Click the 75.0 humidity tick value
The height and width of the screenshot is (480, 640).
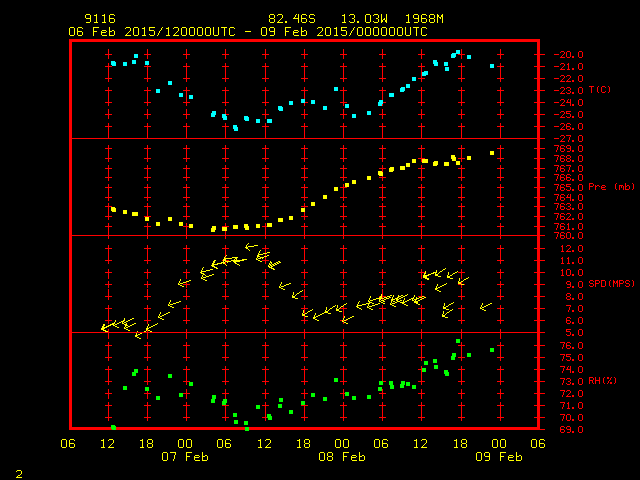pos(572,358)
